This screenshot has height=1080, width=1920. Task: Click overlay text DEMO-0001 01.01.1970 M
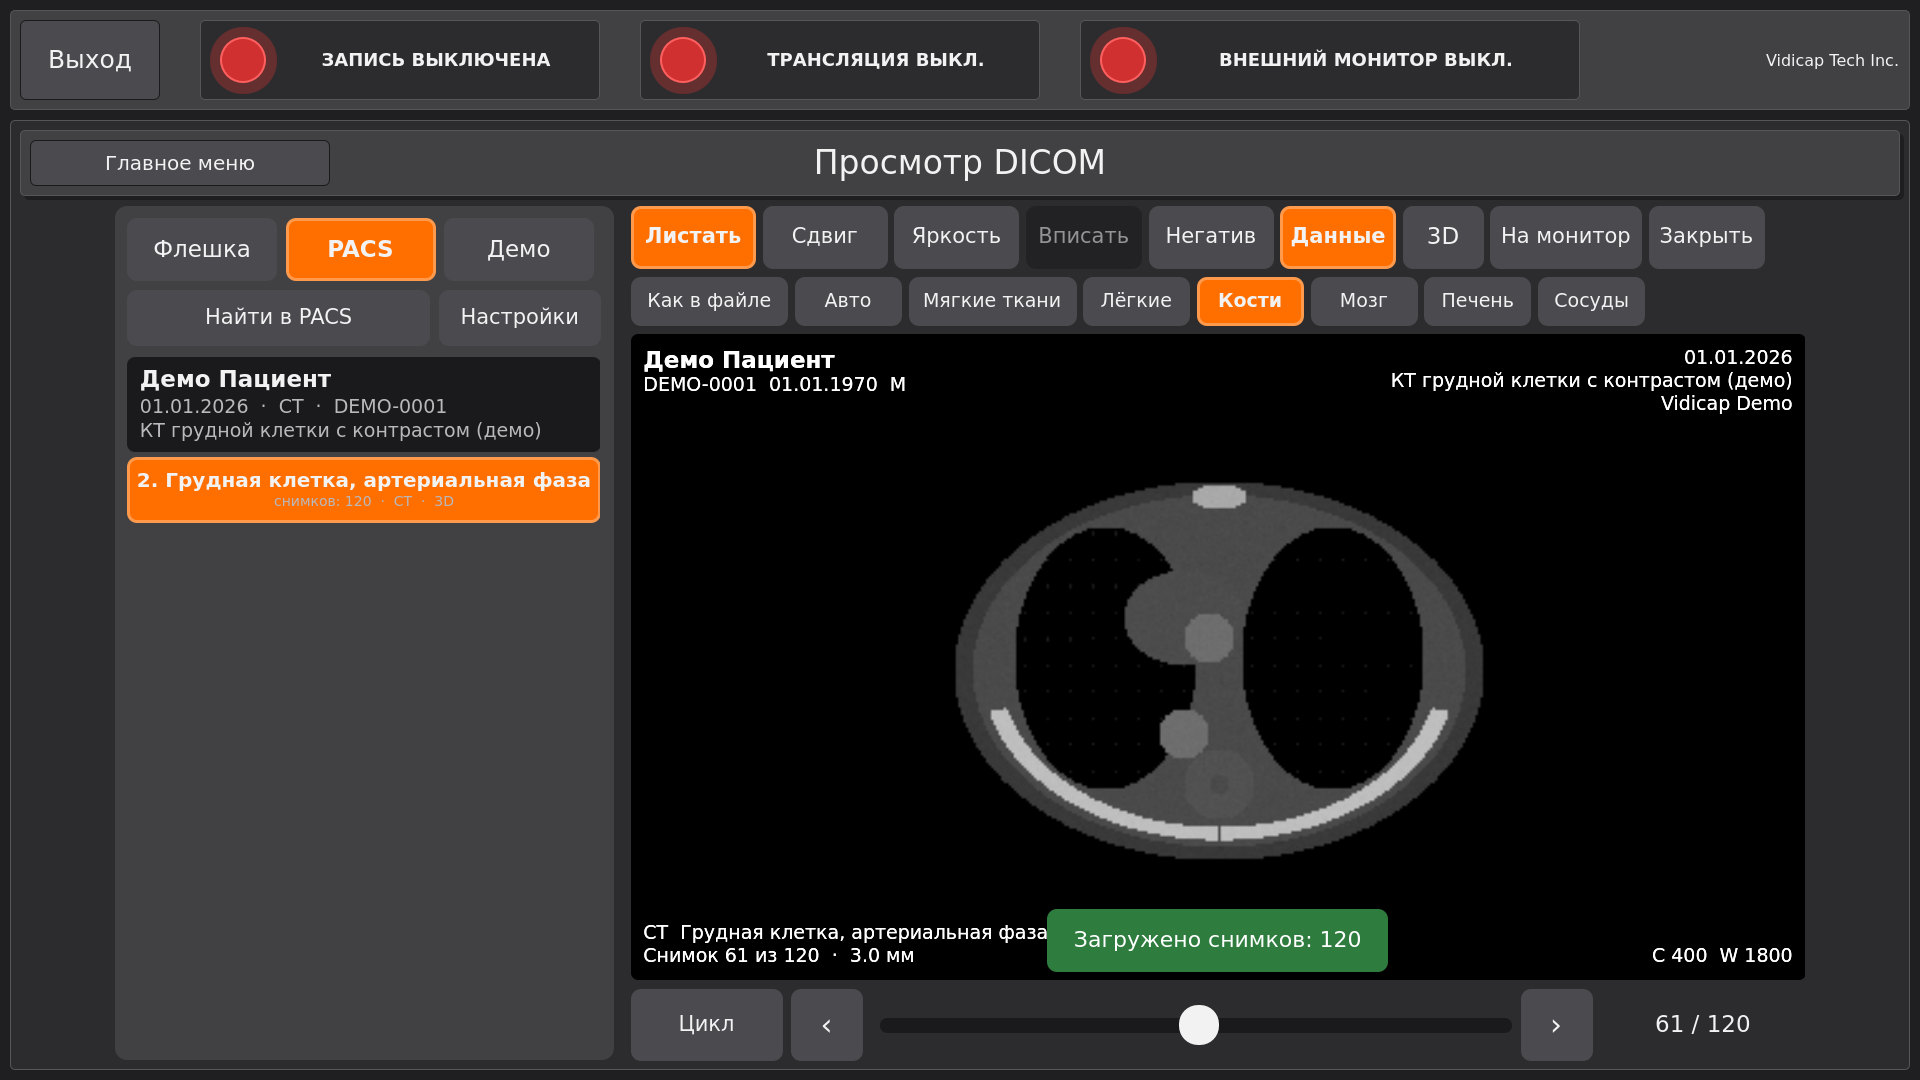pyautogui.click(x=774, y=385)
